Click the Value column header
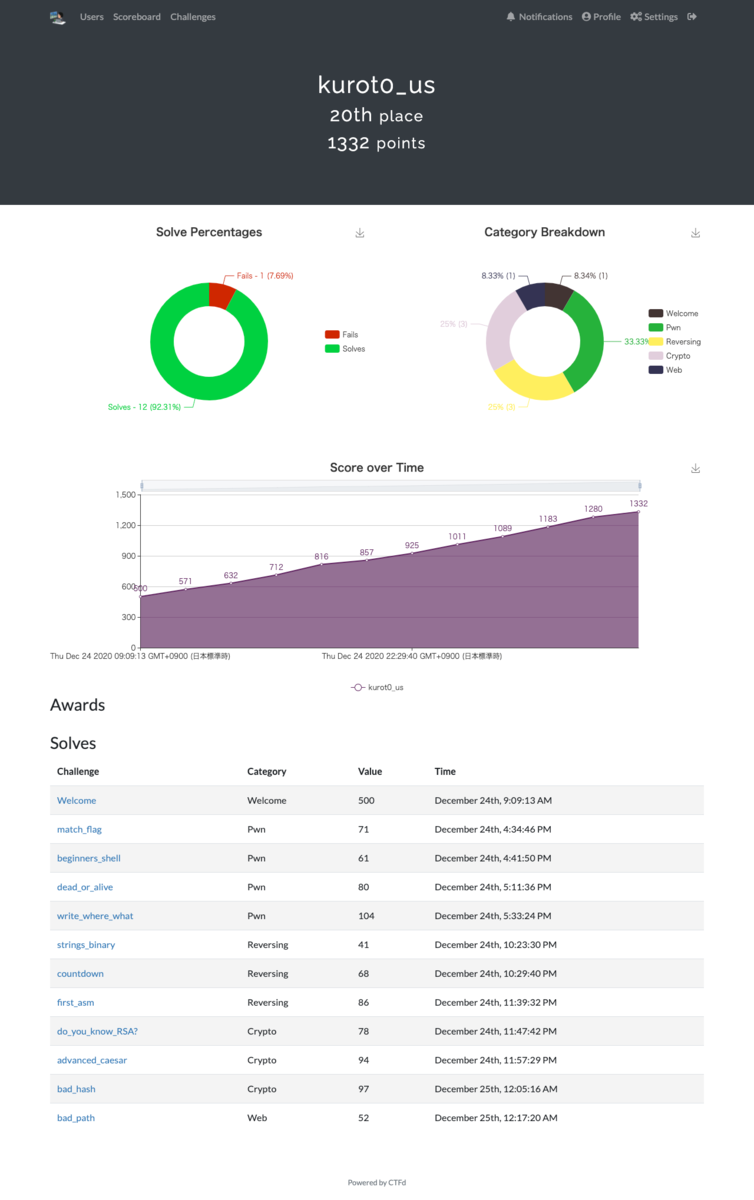 click(370, 772)
